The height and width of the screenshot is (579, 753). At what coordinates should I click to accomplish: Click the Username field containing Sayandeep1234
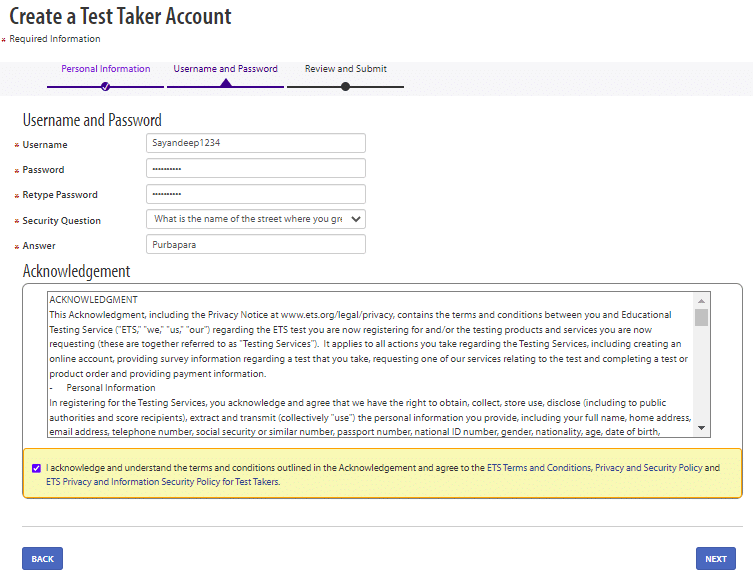coord(256,144)
